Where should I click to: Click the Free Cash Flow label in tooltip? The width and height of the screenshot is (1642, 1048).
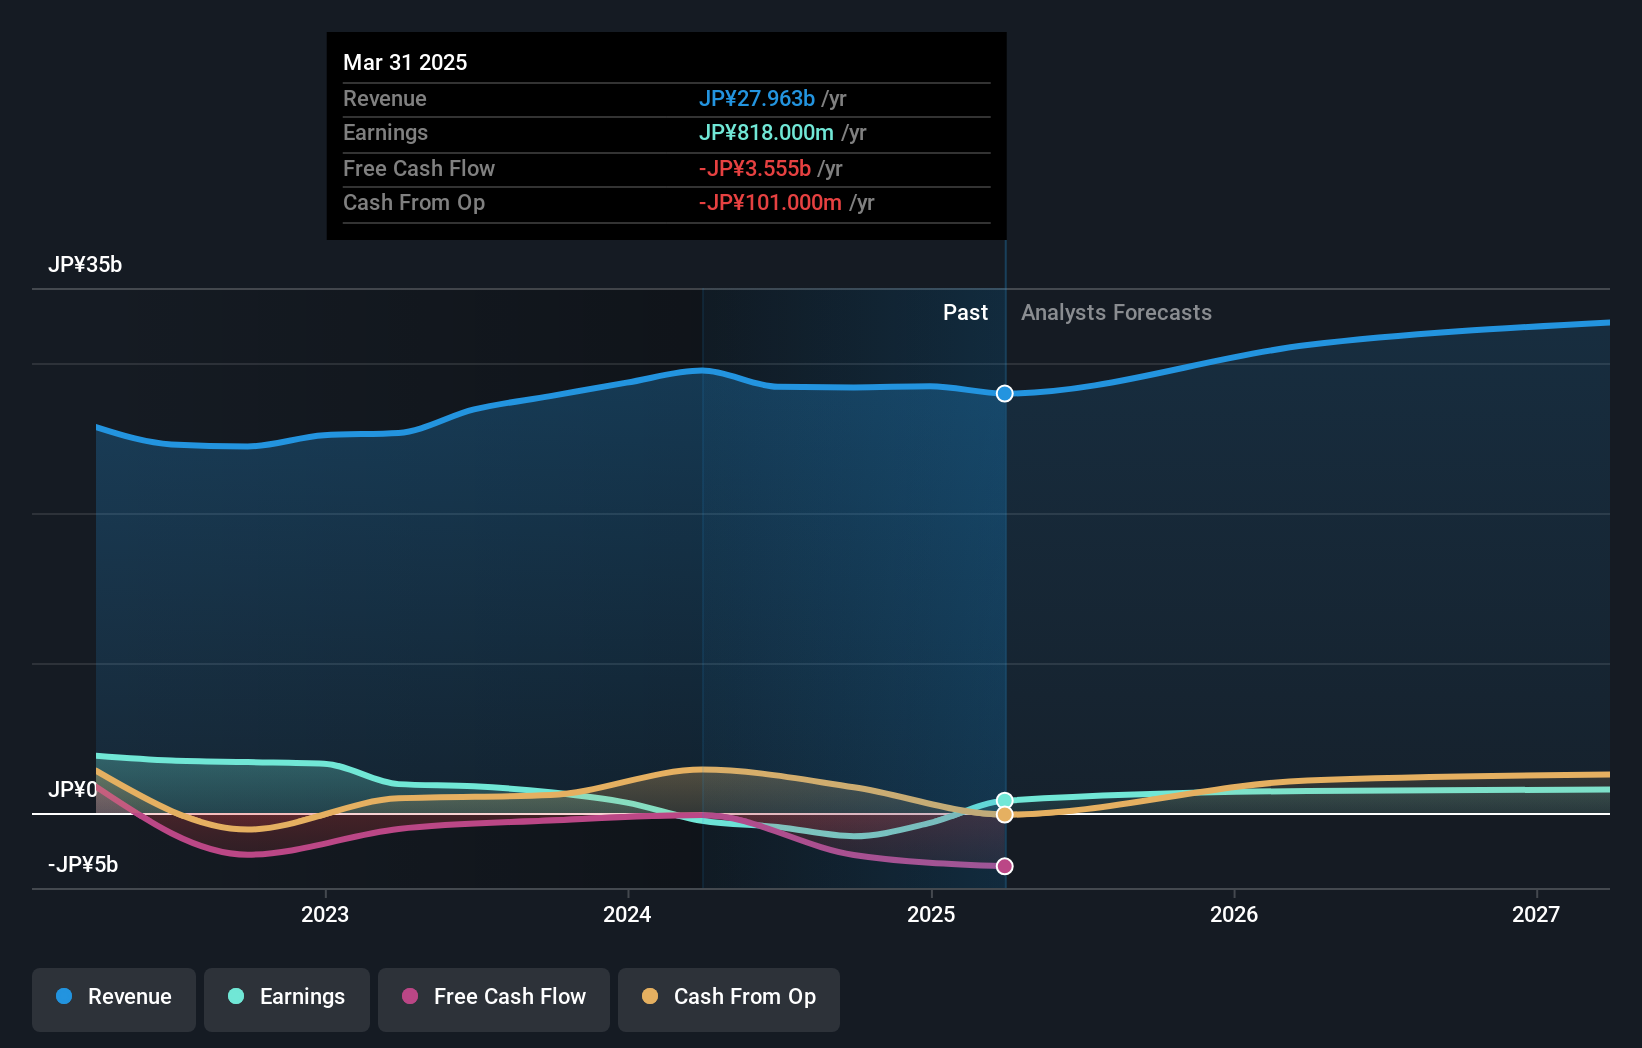[x=419, y=168]
